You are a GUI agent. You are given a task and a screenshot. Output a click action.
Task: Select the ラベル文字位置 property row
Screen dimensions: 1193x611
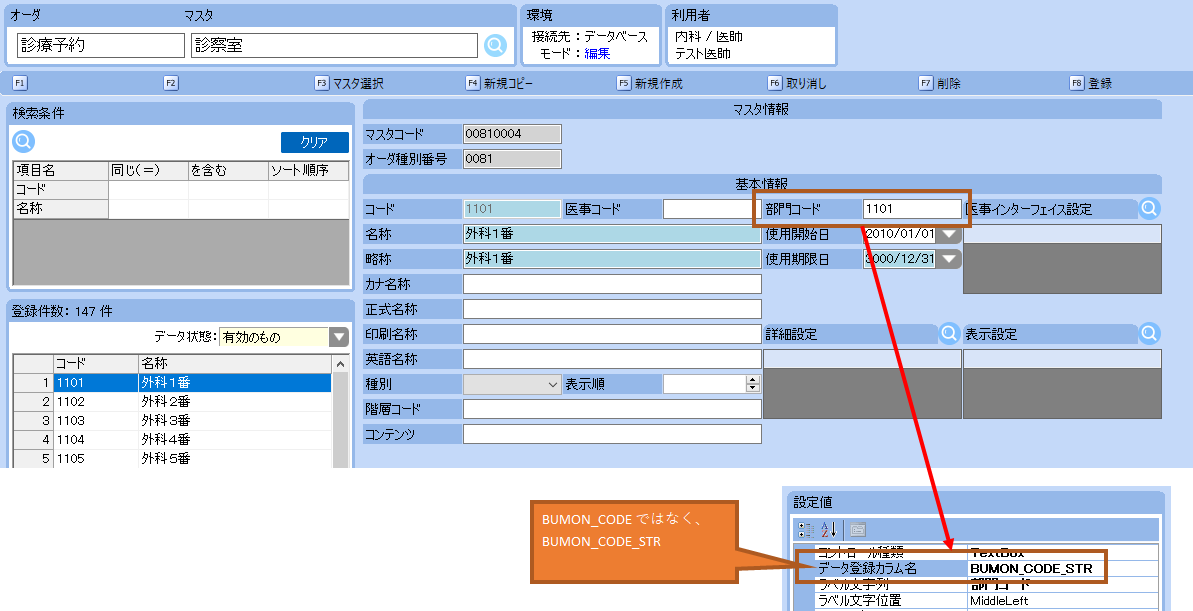point(987,600)
